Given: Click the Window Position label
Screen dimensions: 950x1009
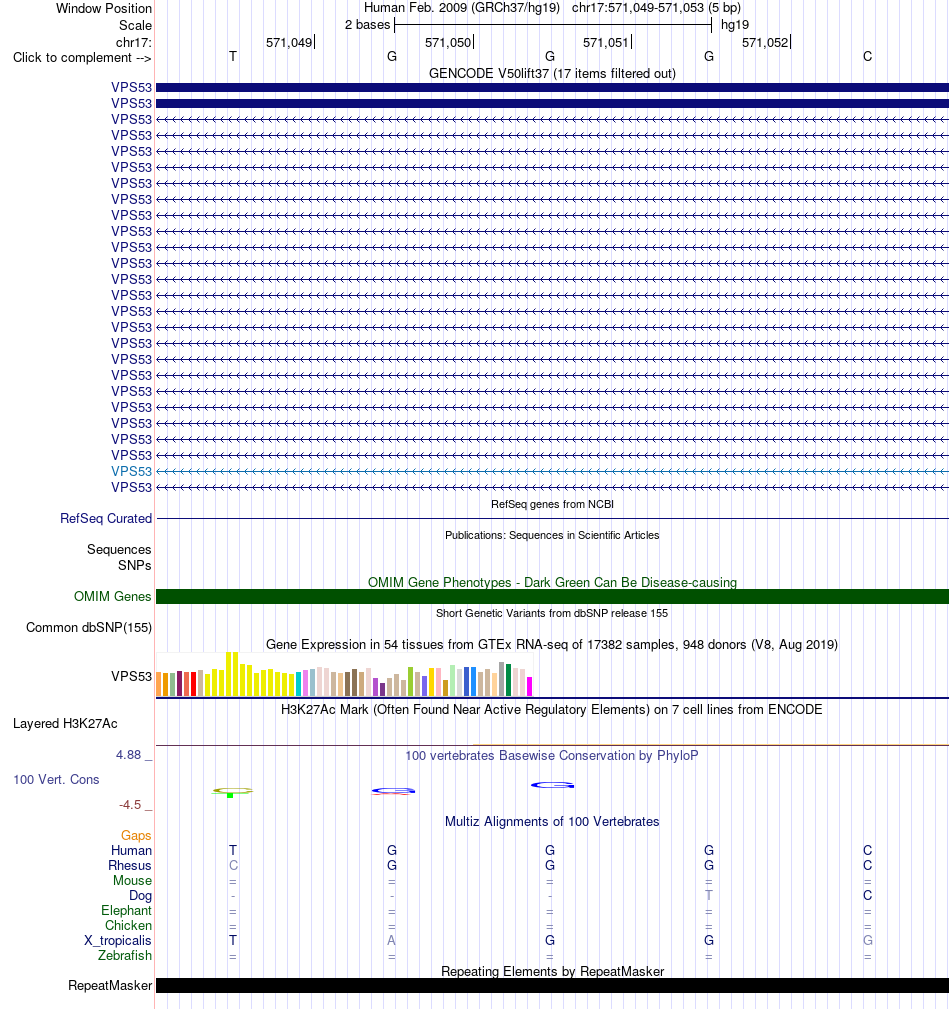Looking at the screenshot, I should click(104, 9).
